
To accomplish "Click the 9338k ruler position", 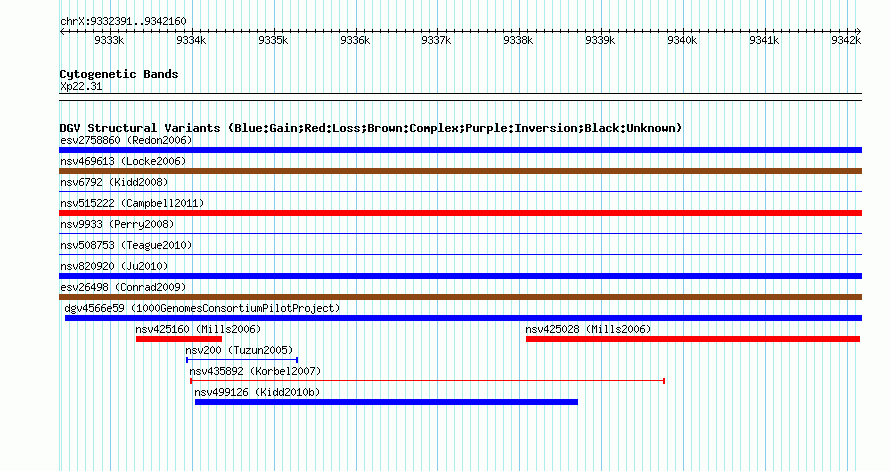I will click(x=518, y=40).
